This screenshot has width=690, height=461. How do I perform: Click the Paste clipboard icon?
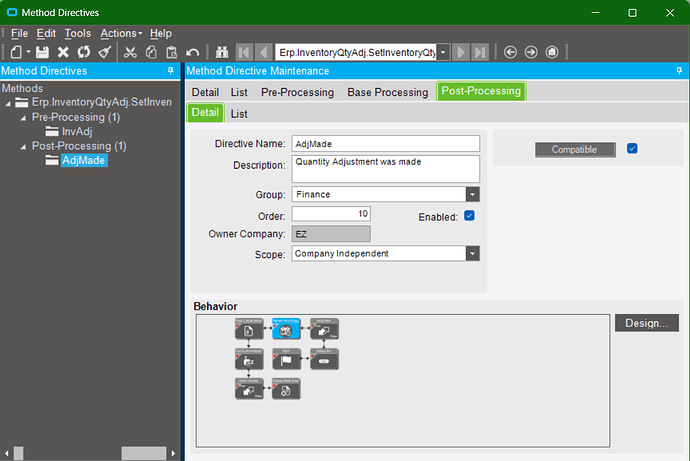[x=171, y=52]
